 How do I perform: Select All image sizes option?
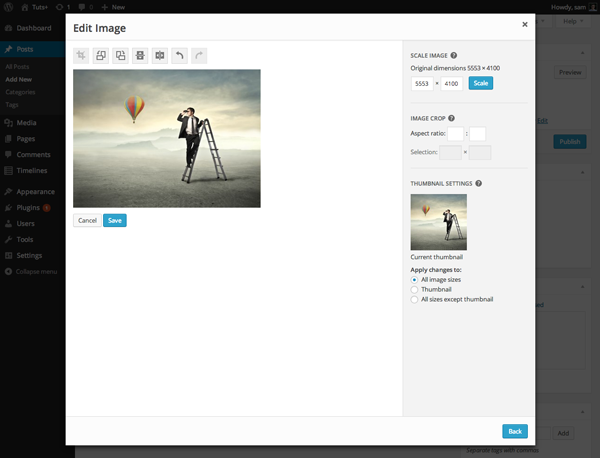[x=414, y=280]
